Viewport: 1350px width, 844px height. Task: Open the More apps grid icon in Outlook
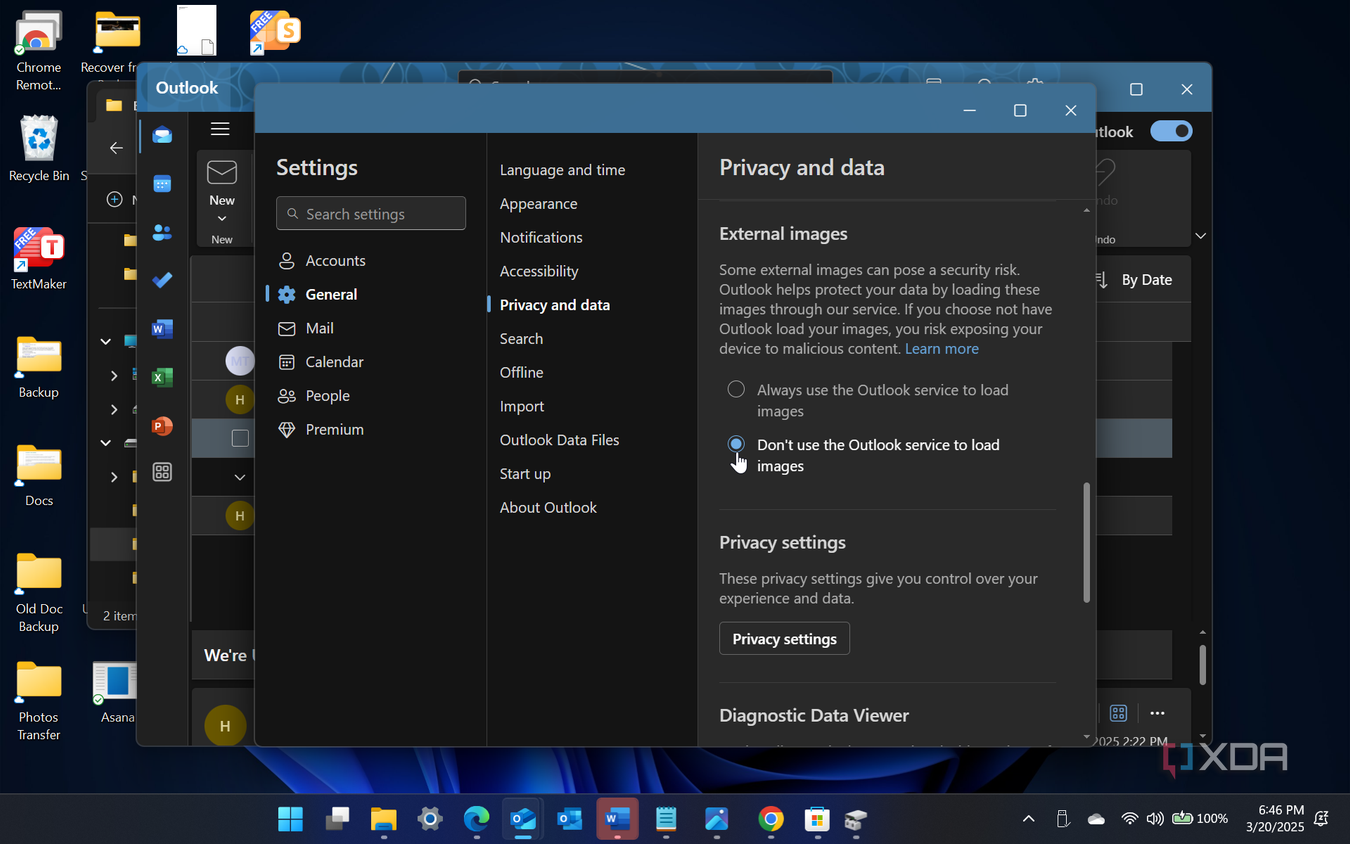(x=162, y=473)
